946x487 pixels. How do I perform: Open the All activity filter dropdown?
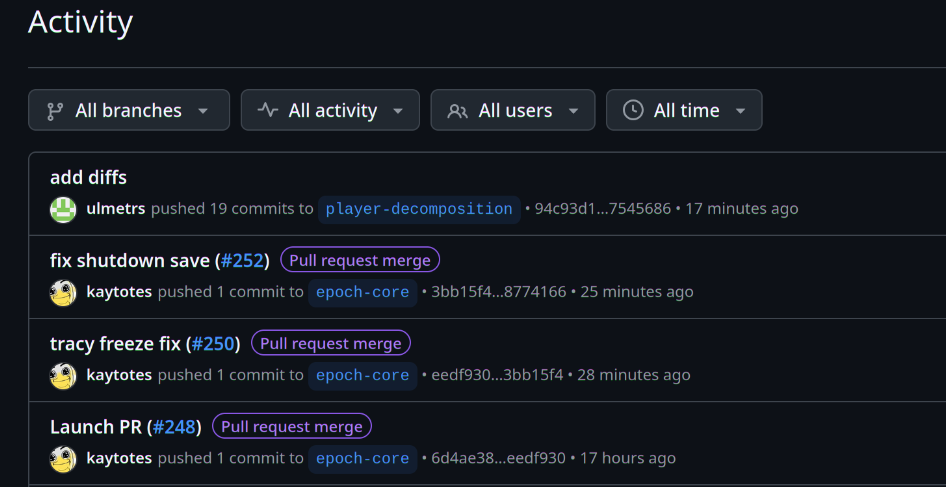(330, 110)
